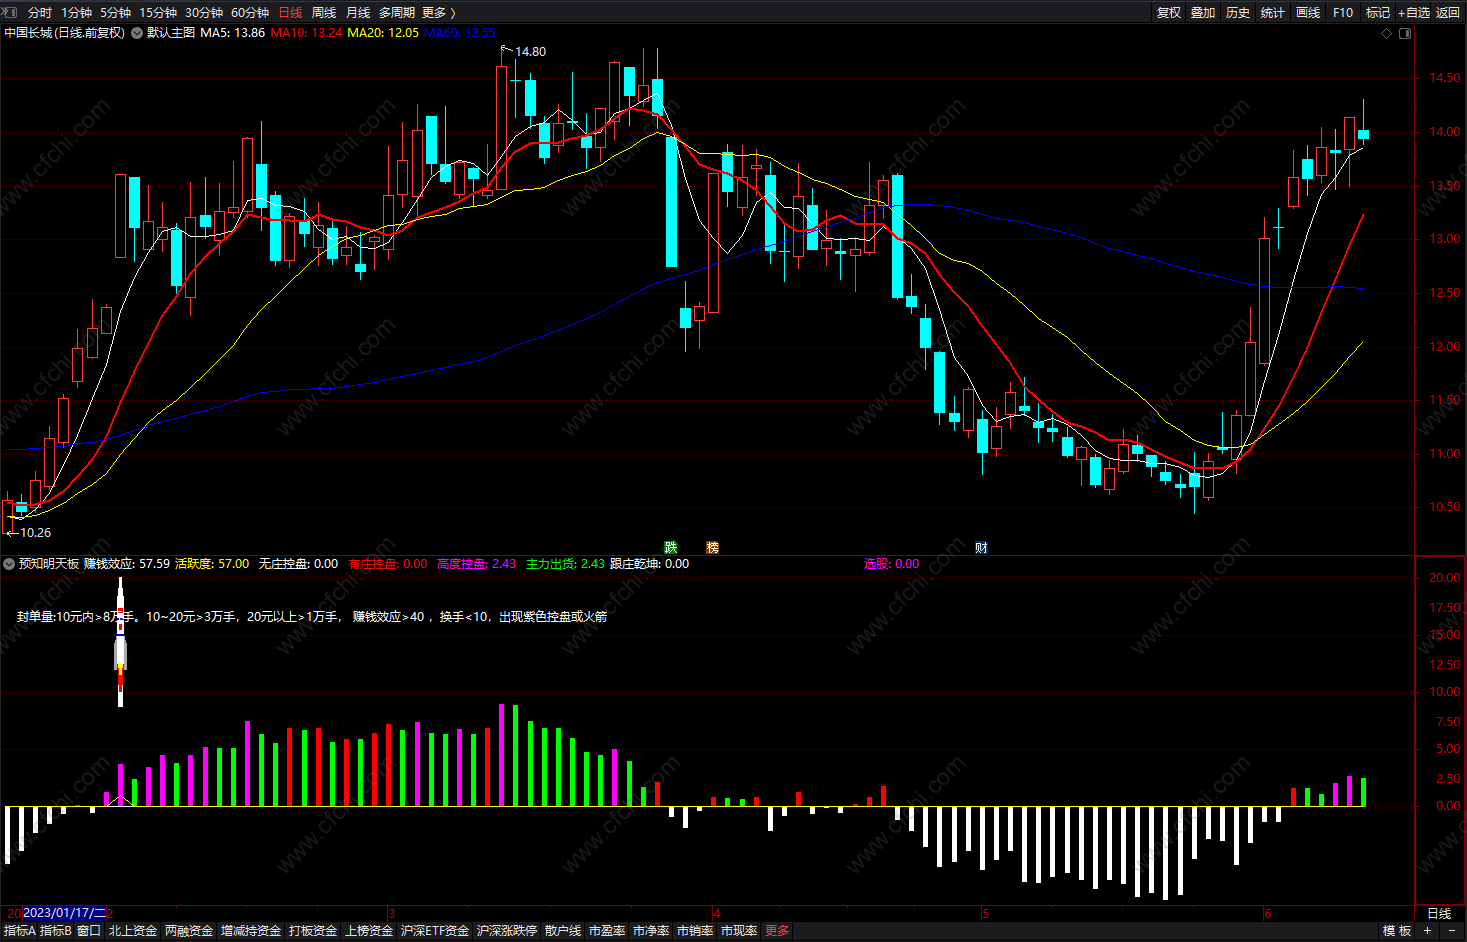
Task: Click the 财 event marker
Action: (981, 547)
